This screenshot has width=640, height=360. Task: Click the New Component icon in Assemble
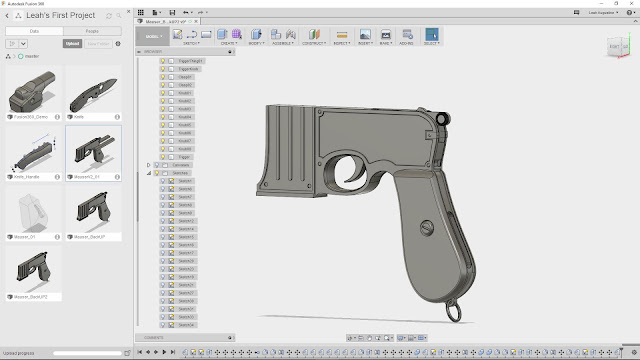click(276, 34)
